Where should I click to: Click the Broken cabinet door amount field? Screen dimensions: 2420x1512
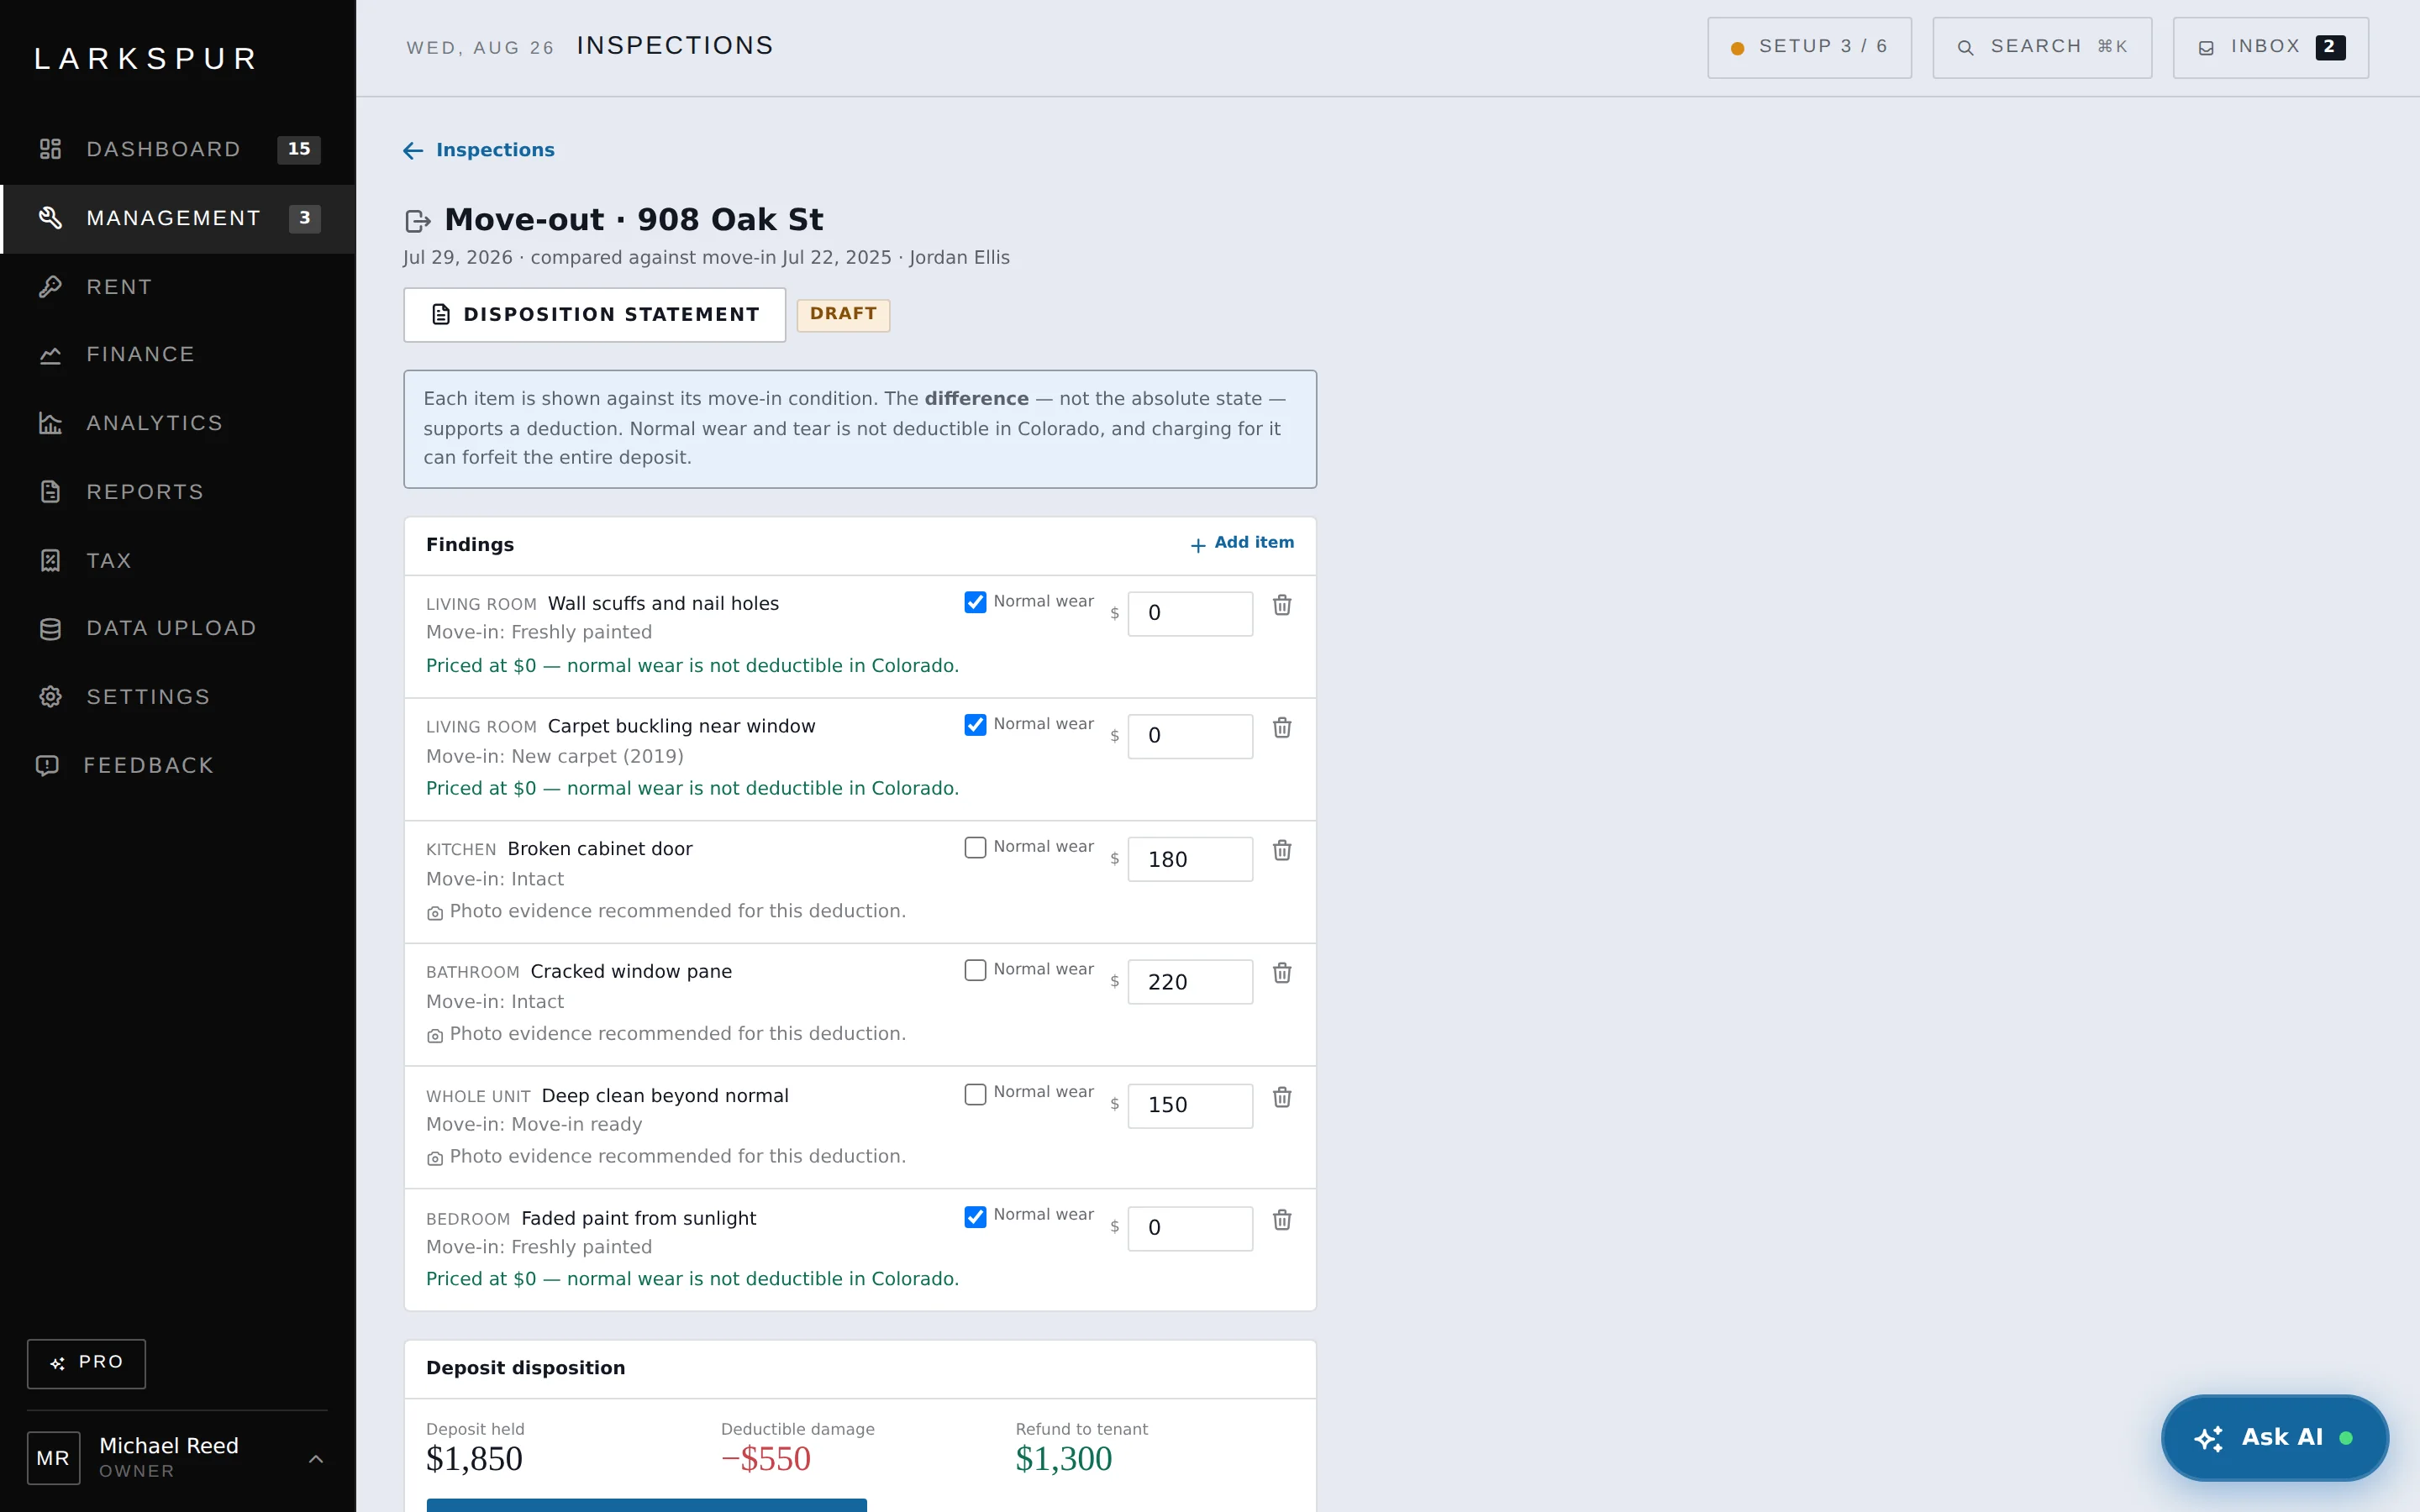click(1190, 860)
